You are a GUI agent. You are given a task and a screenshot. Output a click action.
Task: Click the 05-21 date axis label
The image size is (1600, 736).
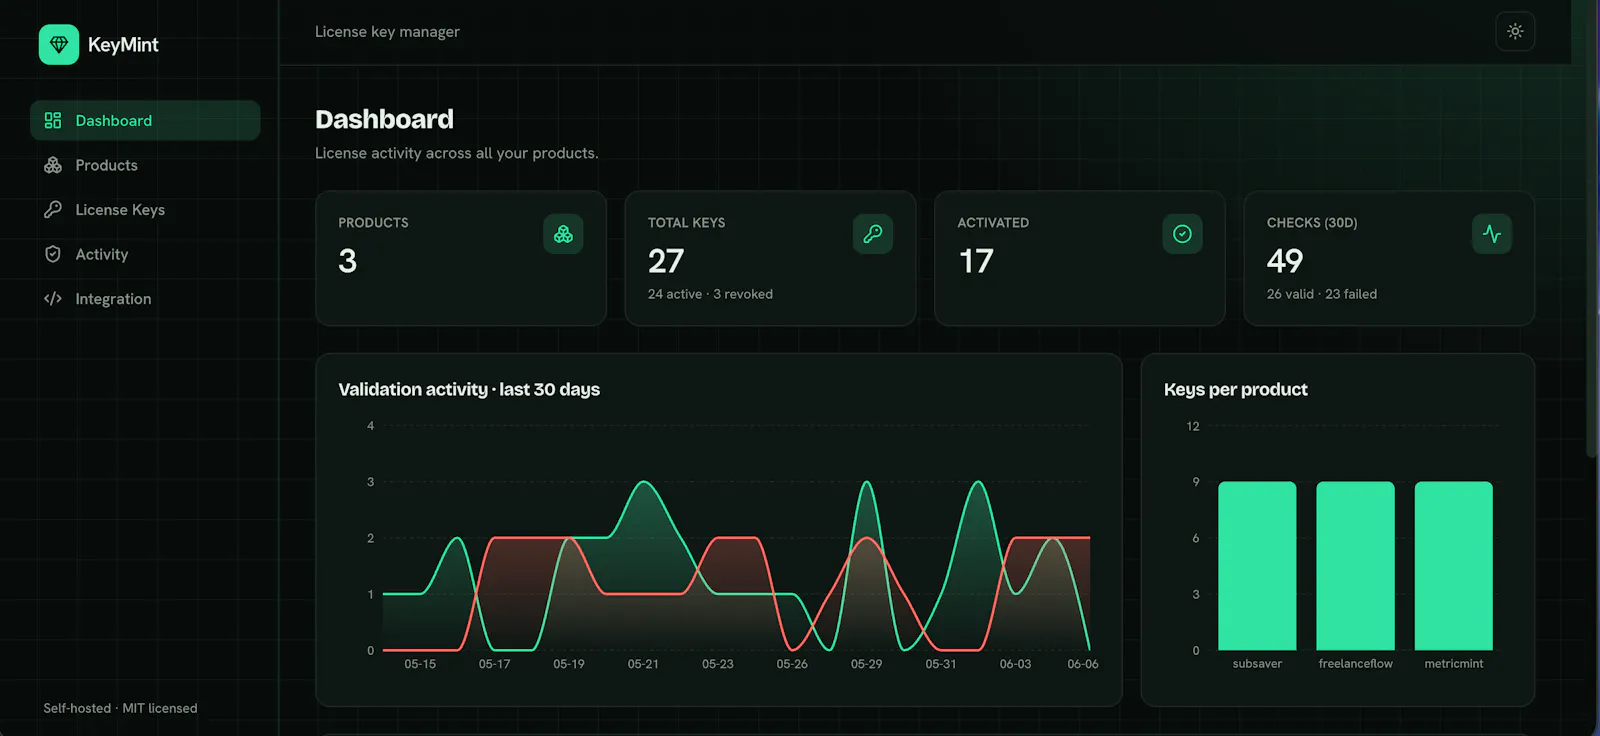643,664
